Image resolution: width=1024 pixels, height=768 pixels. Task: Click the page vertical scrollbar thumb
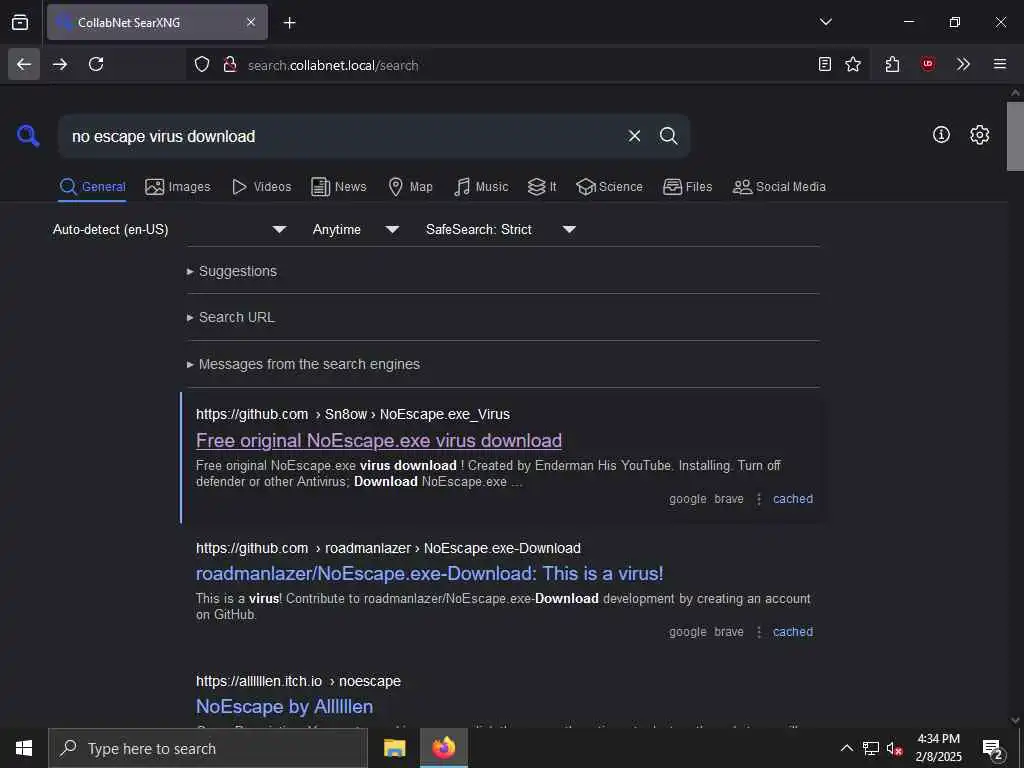pyautogui.click(x=1015, y=136)
